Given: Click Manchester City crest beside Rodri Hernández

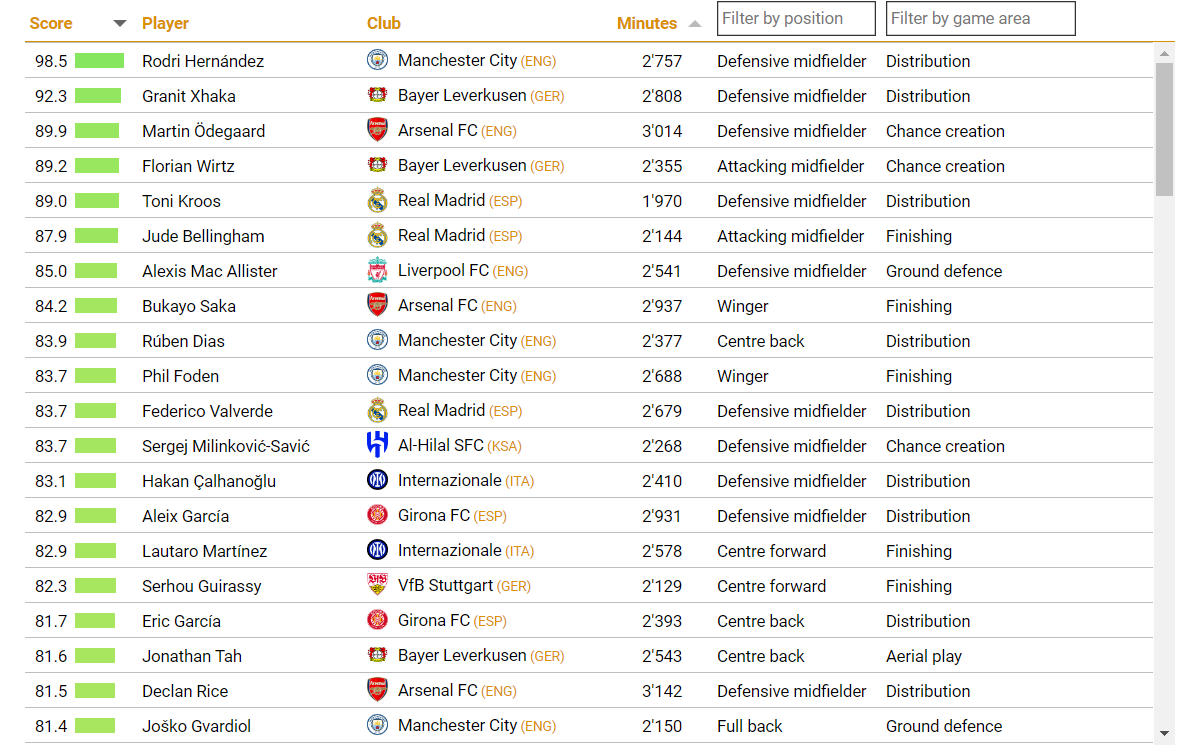Looking at the screenshot, I should (x=377, y=60).
